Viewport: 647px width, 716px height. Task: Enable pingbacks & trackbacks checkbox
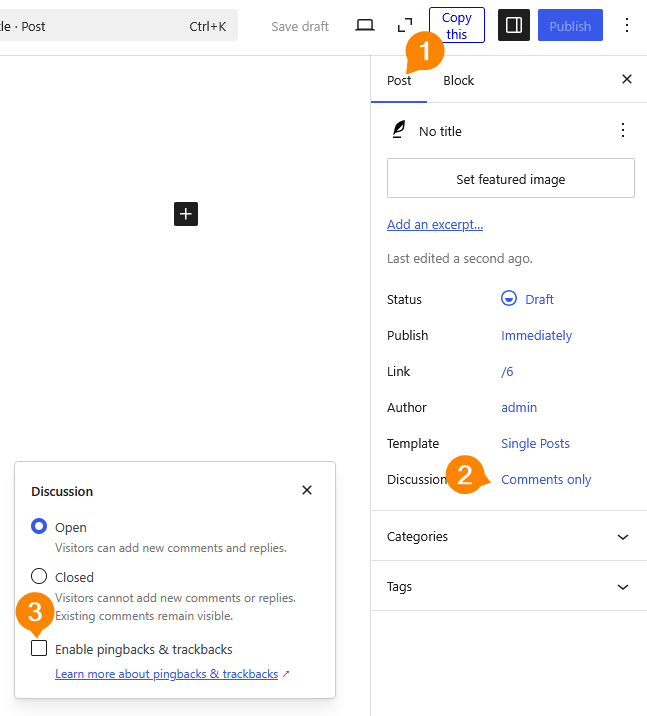39,648
